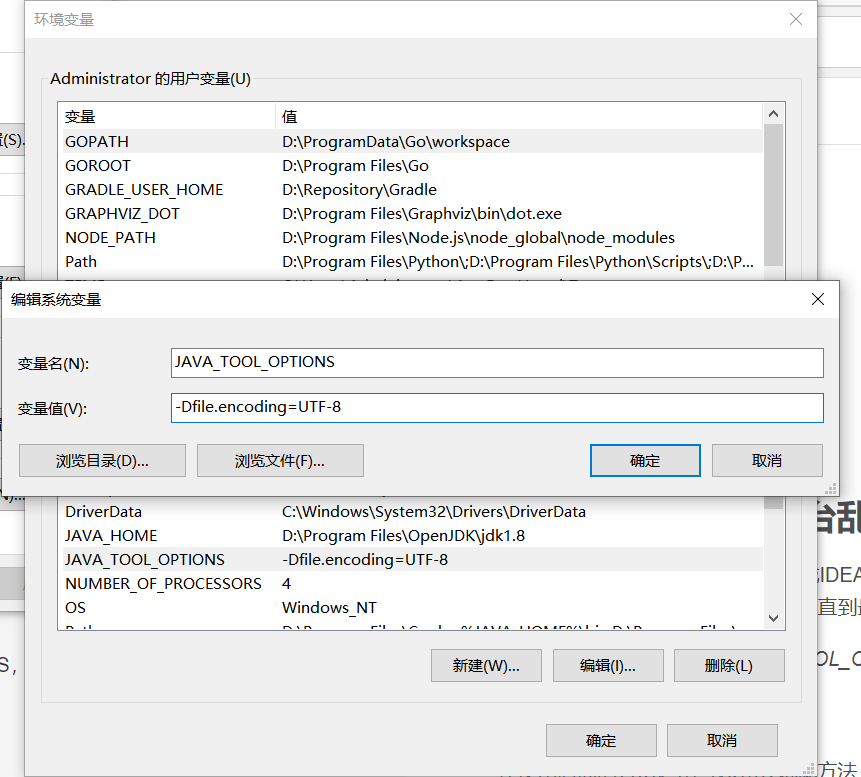
Task: Click the scrollbar down arrow of system variables
Action: coord(773,617)
